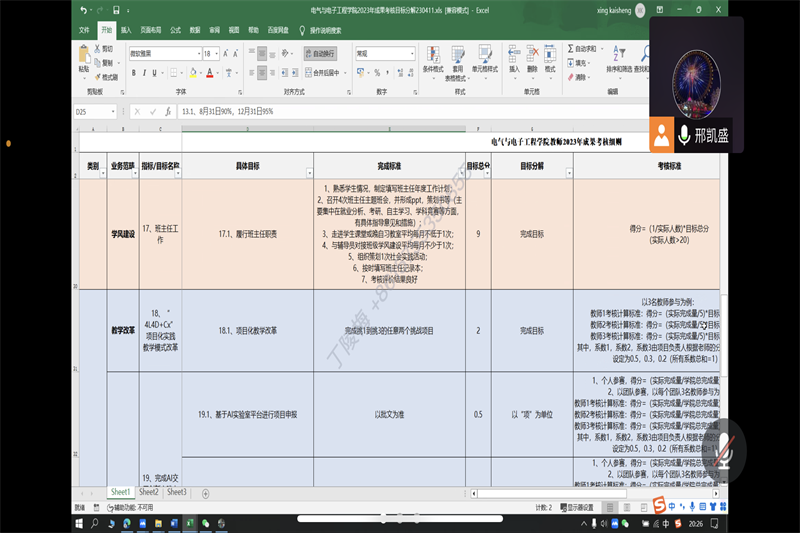The width and height of the screenshot is (800, 533).
Task: Click the Italic I formatting icon
Action: [145, 73]
